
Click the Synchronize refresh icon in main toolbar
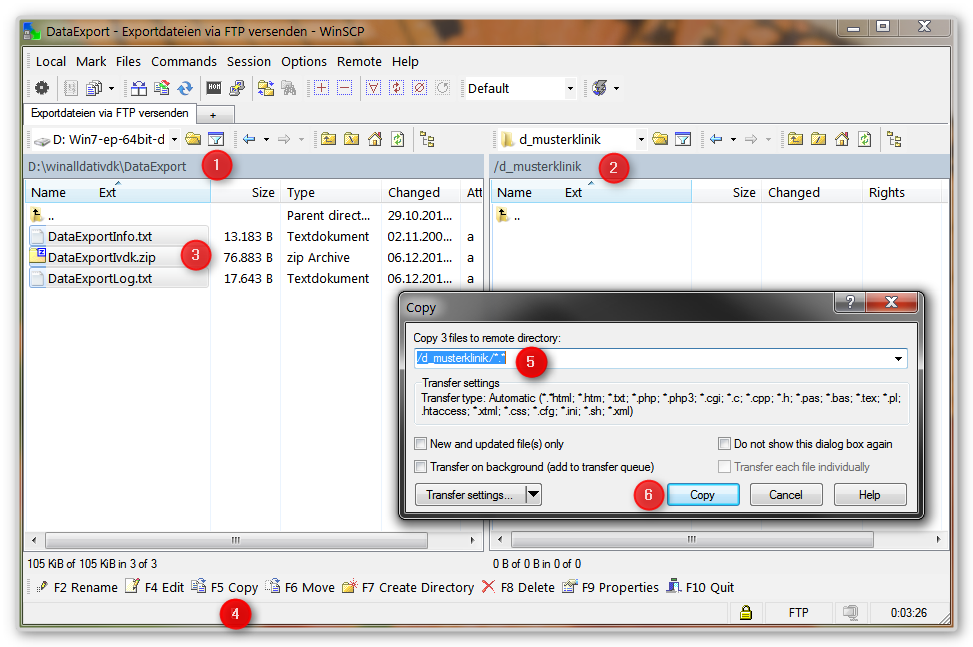(x=185, y=88)
